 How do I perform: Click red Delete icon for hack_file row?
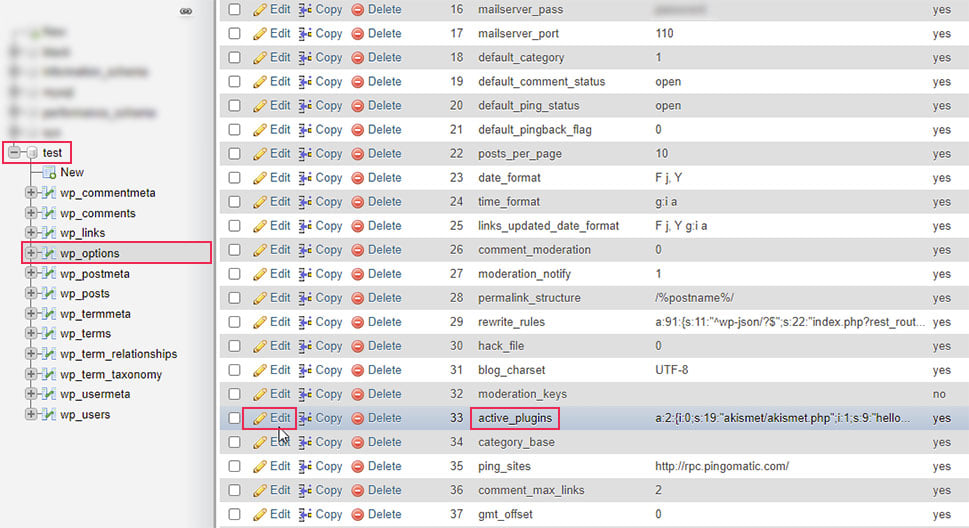click(357, 346)
